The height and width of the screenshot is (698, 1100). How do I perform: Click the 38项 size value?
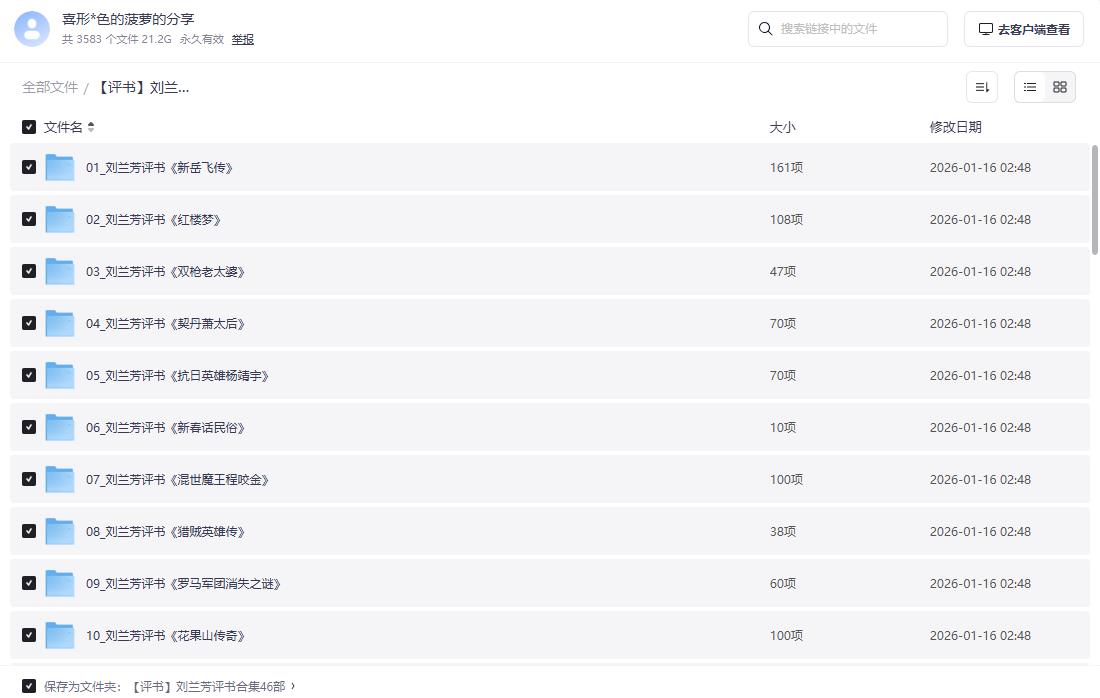[x=783, y=531]
